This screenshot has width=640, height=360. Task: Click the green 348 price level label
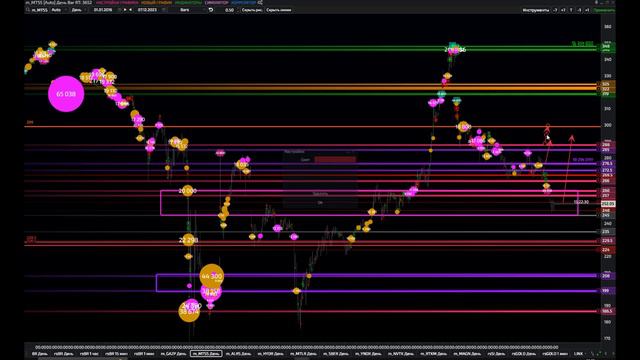(607, 46)
